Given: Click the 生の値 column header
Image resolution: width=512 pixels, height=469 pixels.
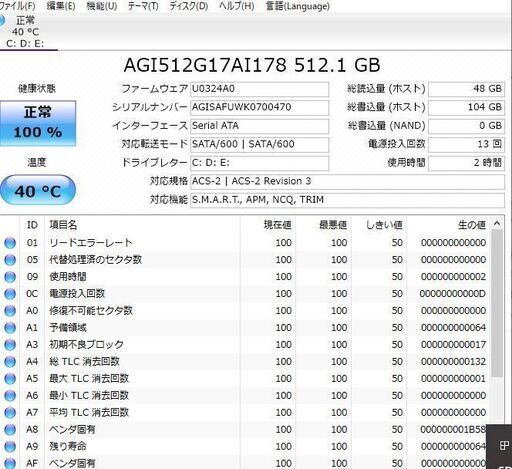Looking at the screenshot, I should (449, 225).
